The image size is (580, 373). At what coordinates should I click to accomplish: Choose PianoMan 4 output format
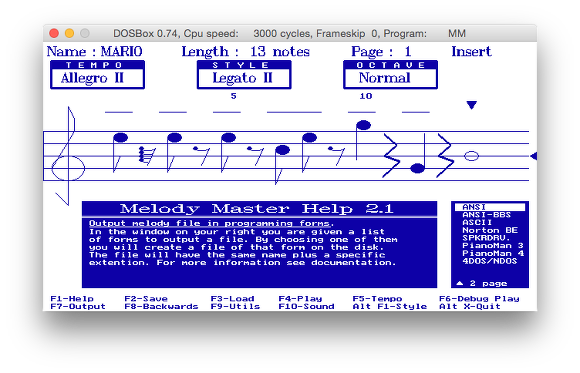point(493,253)
